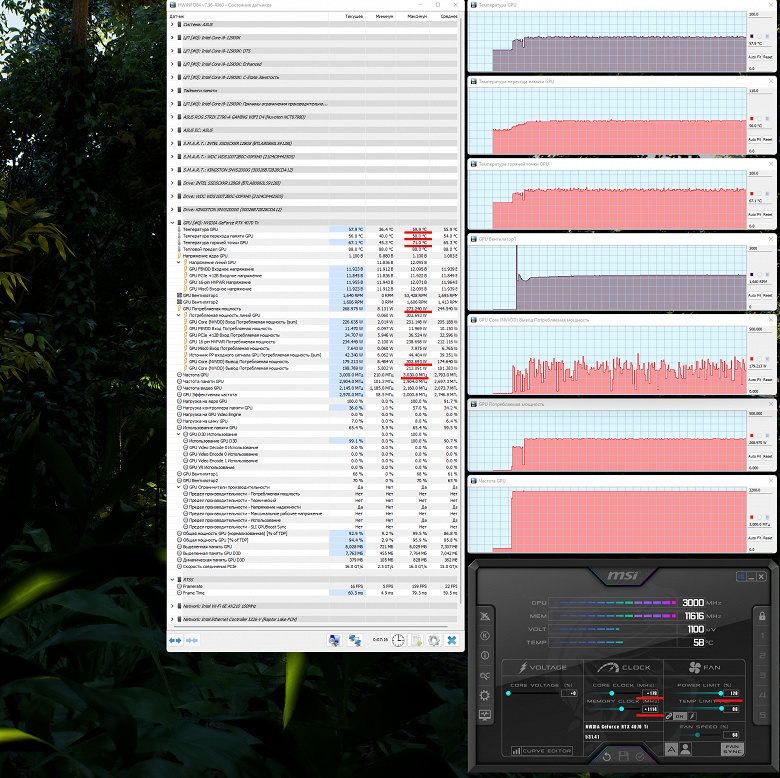
Task: Click the Core Clock slider handle
Action: click(x=611, y=693)
